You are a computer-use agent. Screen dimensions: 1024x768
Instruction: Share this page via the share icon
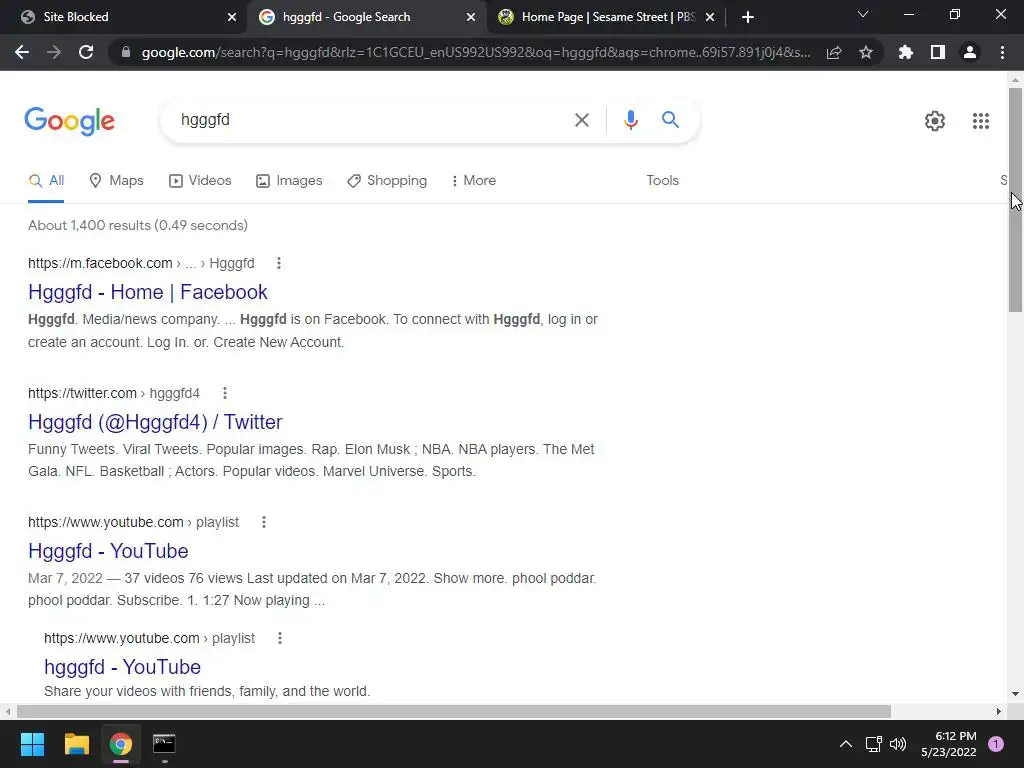click(x=834, y=52)
